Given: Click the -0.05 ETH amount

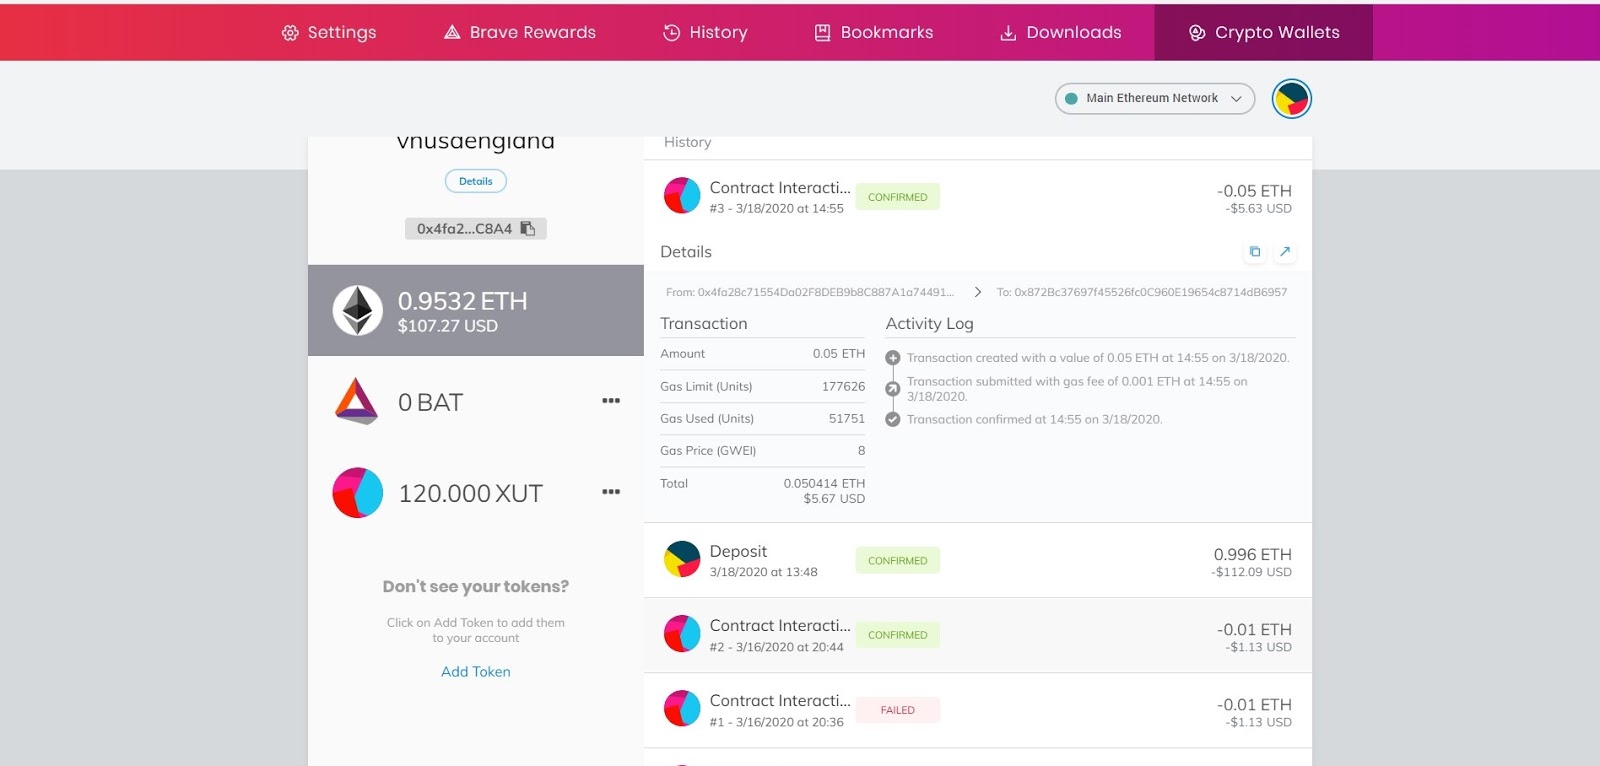Looking at the screenshot, I should [1254, 191].
